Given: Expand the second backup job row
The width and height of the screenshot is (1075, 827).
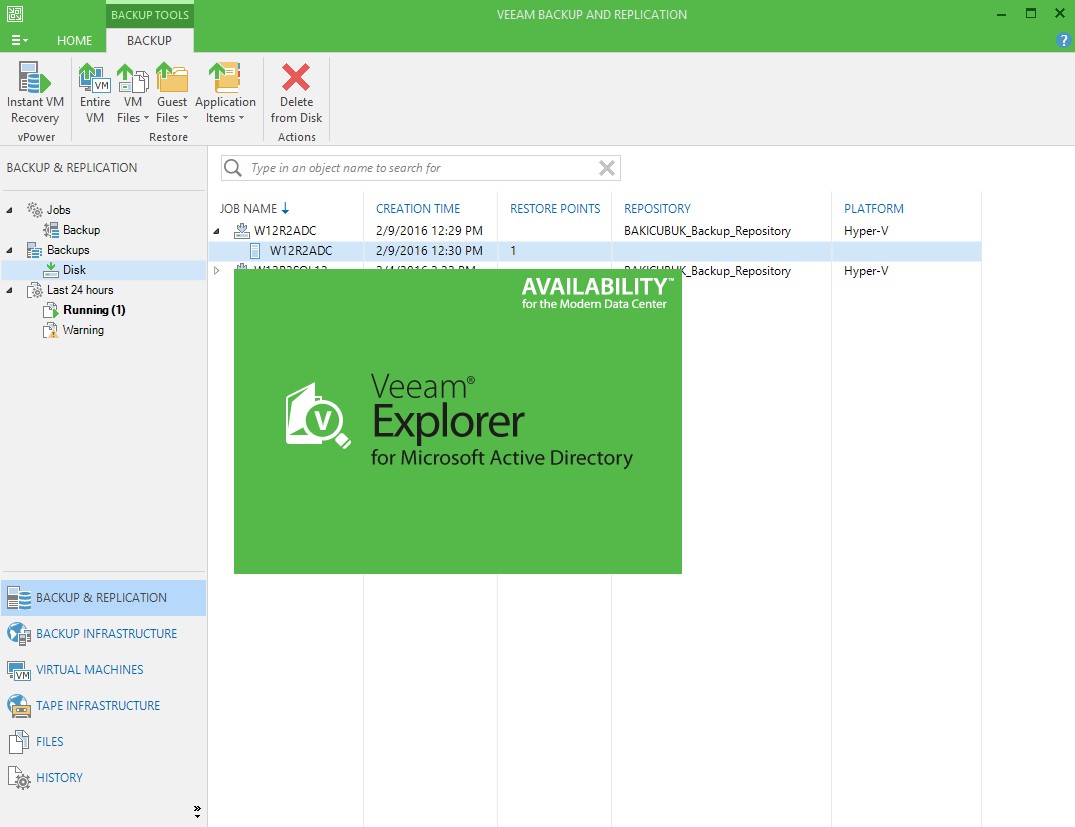Looking at the screenshot, I should tap(217, 271).
